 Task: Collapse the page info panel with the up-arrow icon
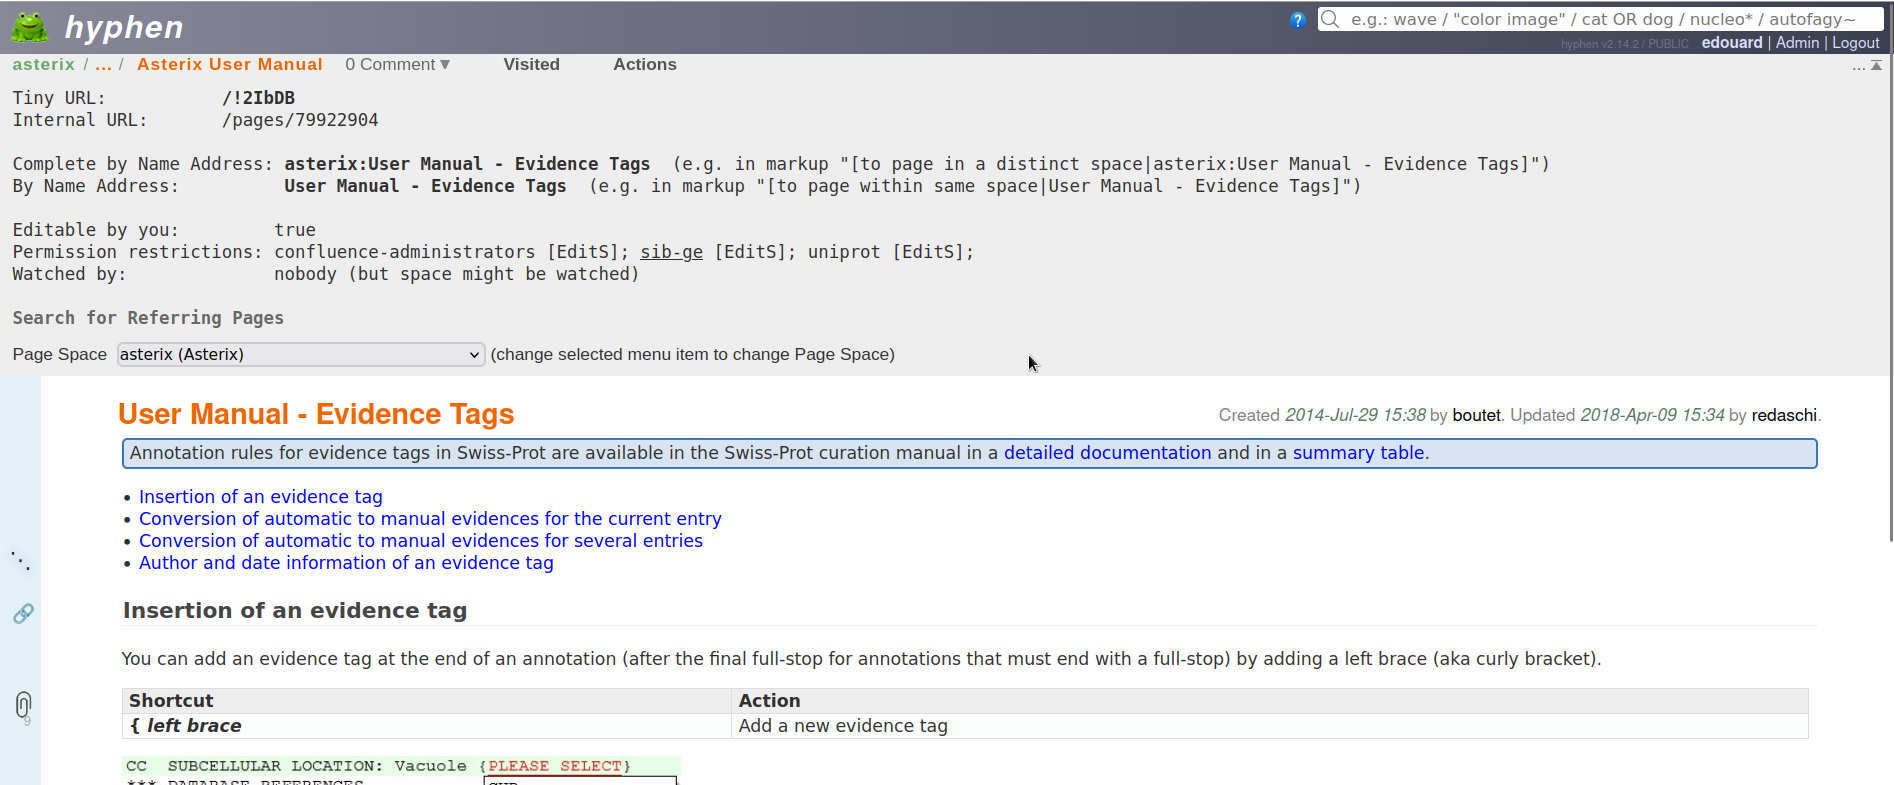coord(1876,65)
